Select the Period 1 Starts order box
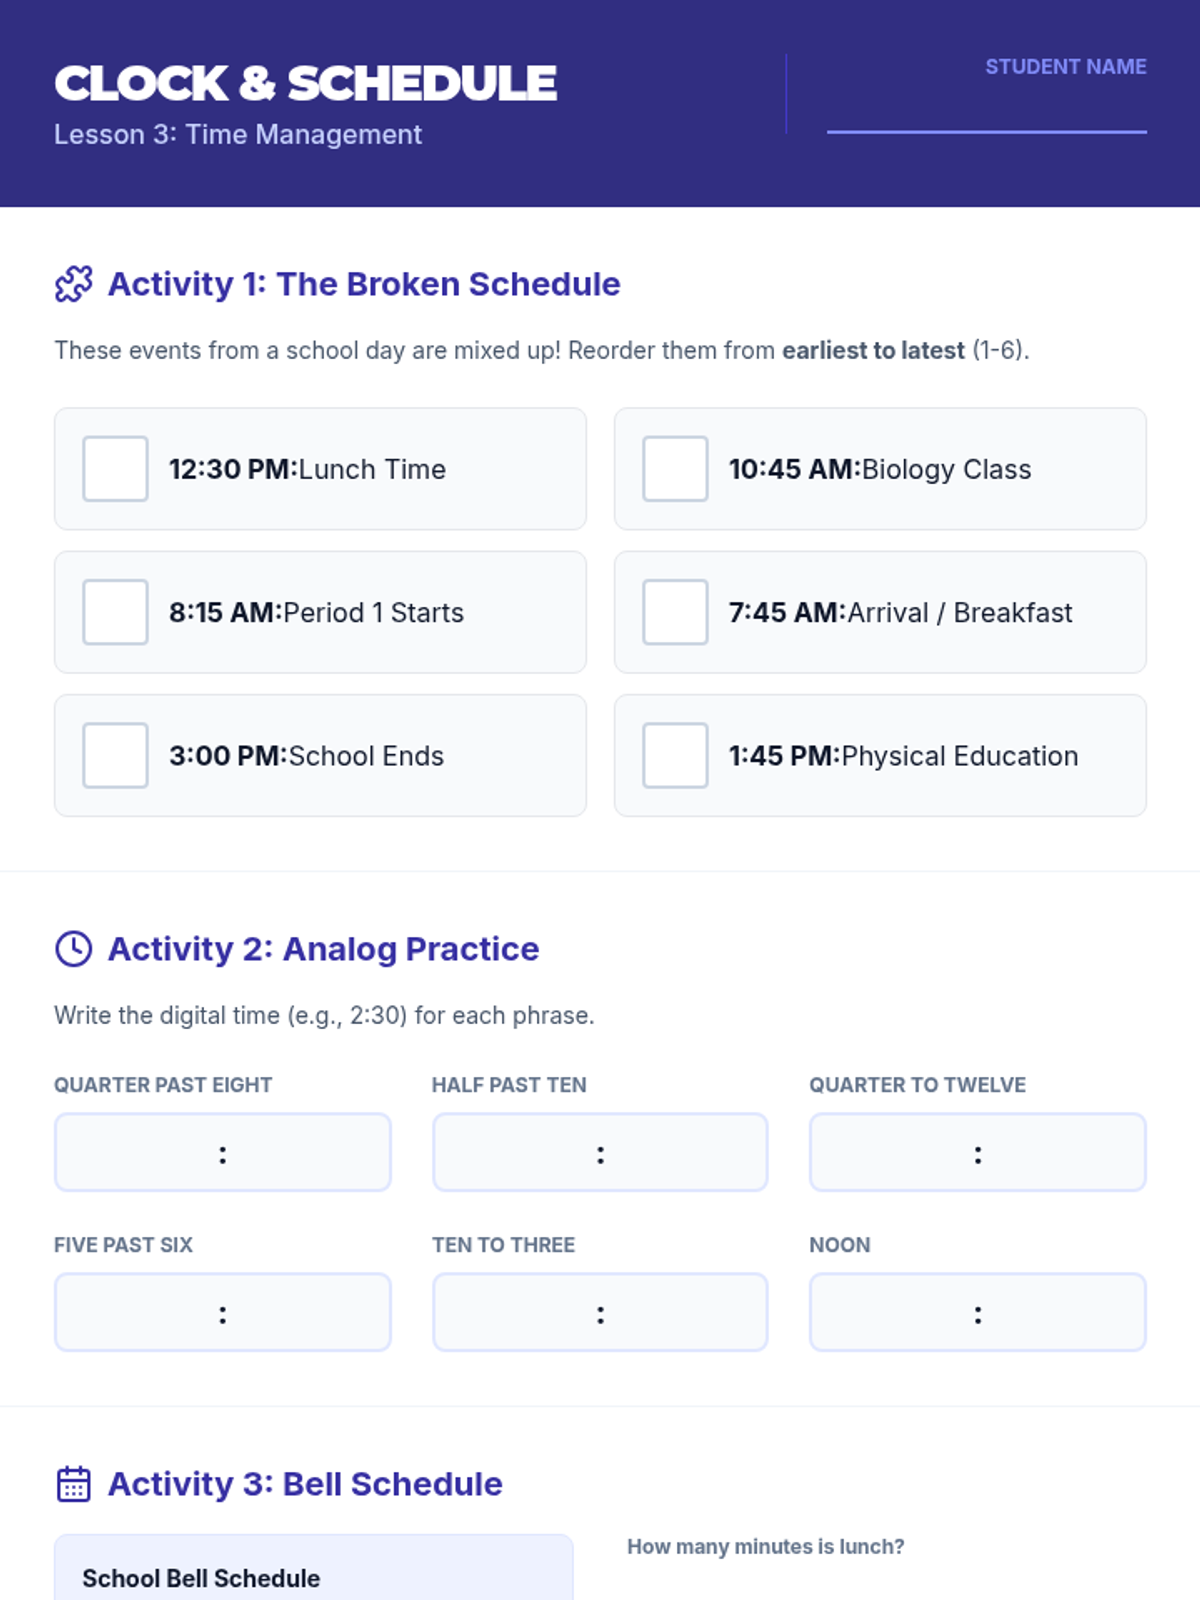1200x1600 pixels. (x=115, y=612)
